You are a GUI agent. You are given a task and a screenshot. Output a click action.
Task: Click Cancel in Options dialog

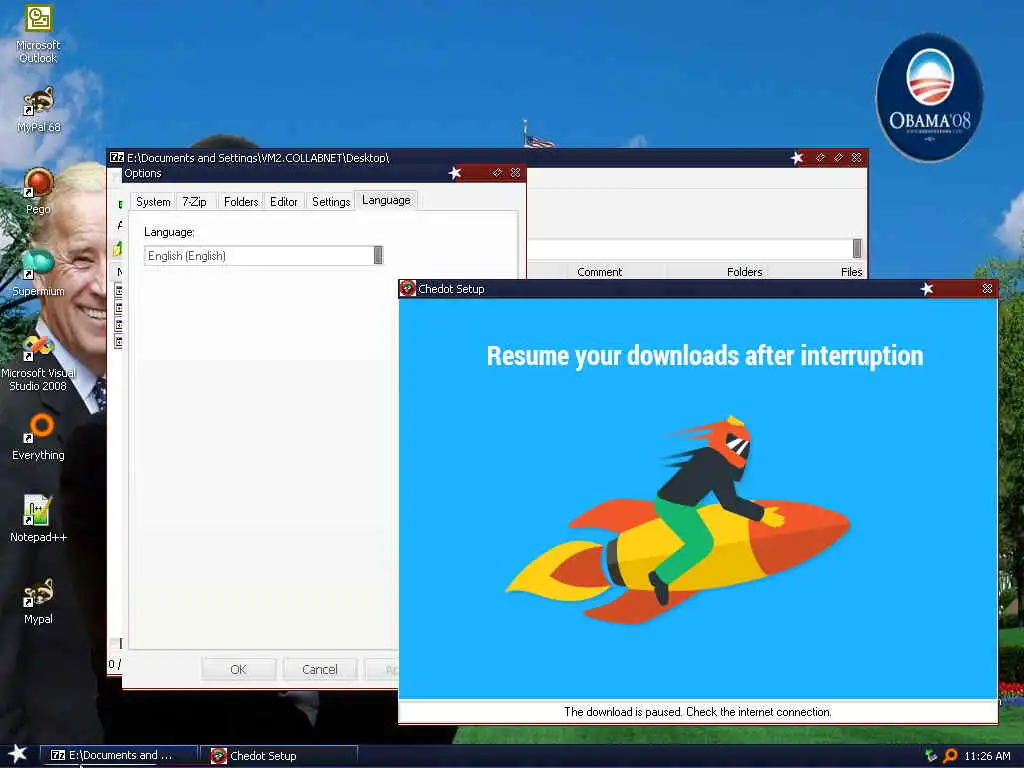[x=320, y=669]
